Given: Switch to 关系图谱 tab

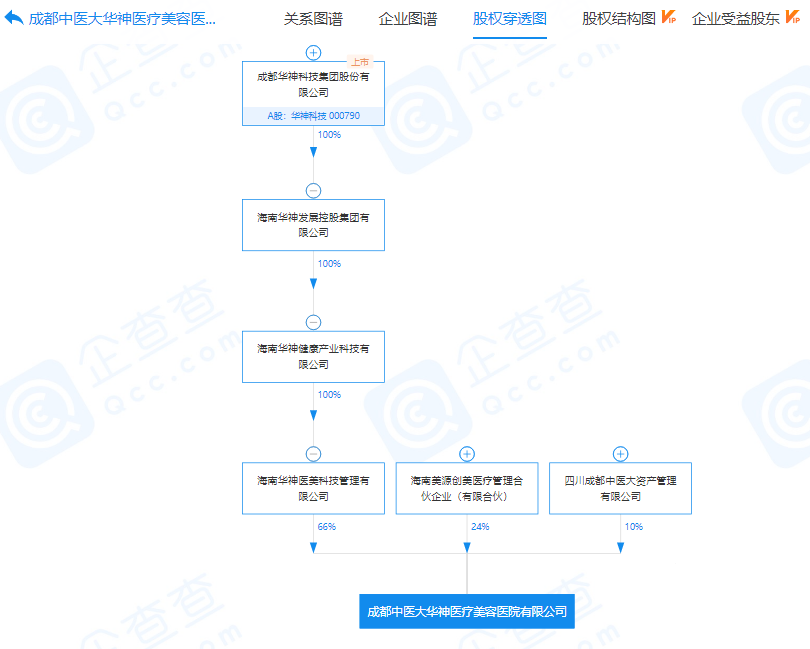Looking at the screenshot, I should [x=311, y=18].
